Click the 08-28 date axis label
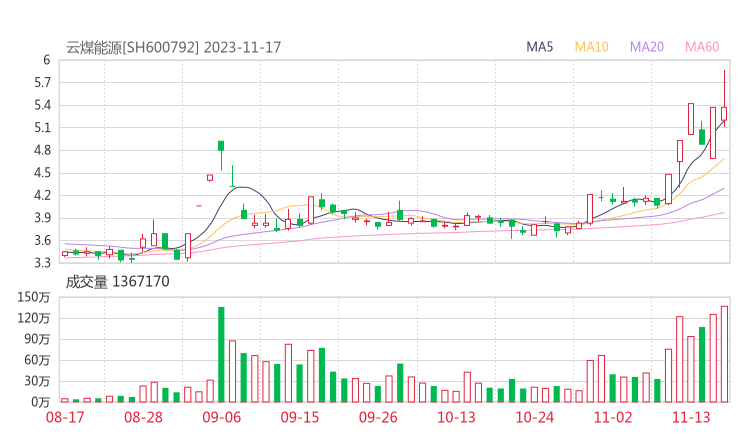The width and height of the screenshot is (740, 440). (x=143, y=417)
